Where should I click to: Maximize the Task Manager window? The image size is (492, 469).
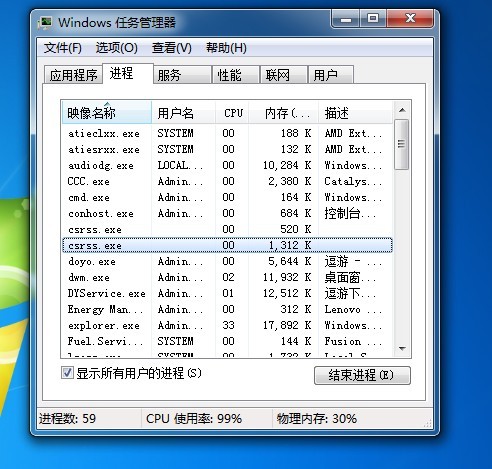tap(373, 19)
